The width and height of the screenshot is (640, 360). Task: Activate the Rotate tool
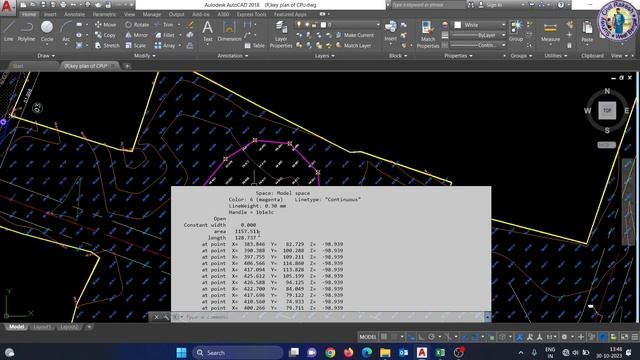point(137,25)
